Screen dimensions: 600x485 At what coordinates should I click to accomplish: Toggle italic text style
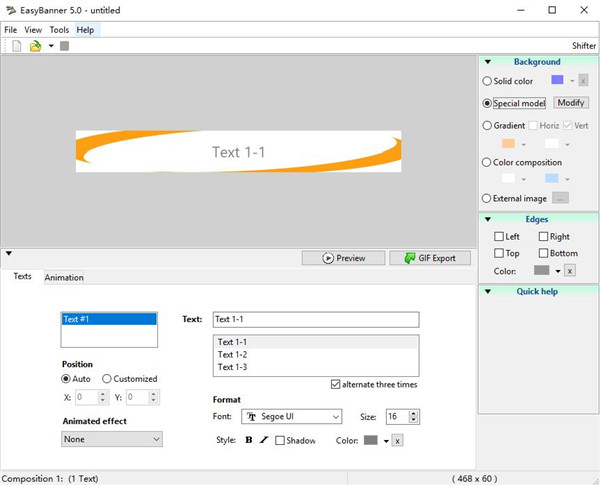pyautogui.click(x=264, y=440)
